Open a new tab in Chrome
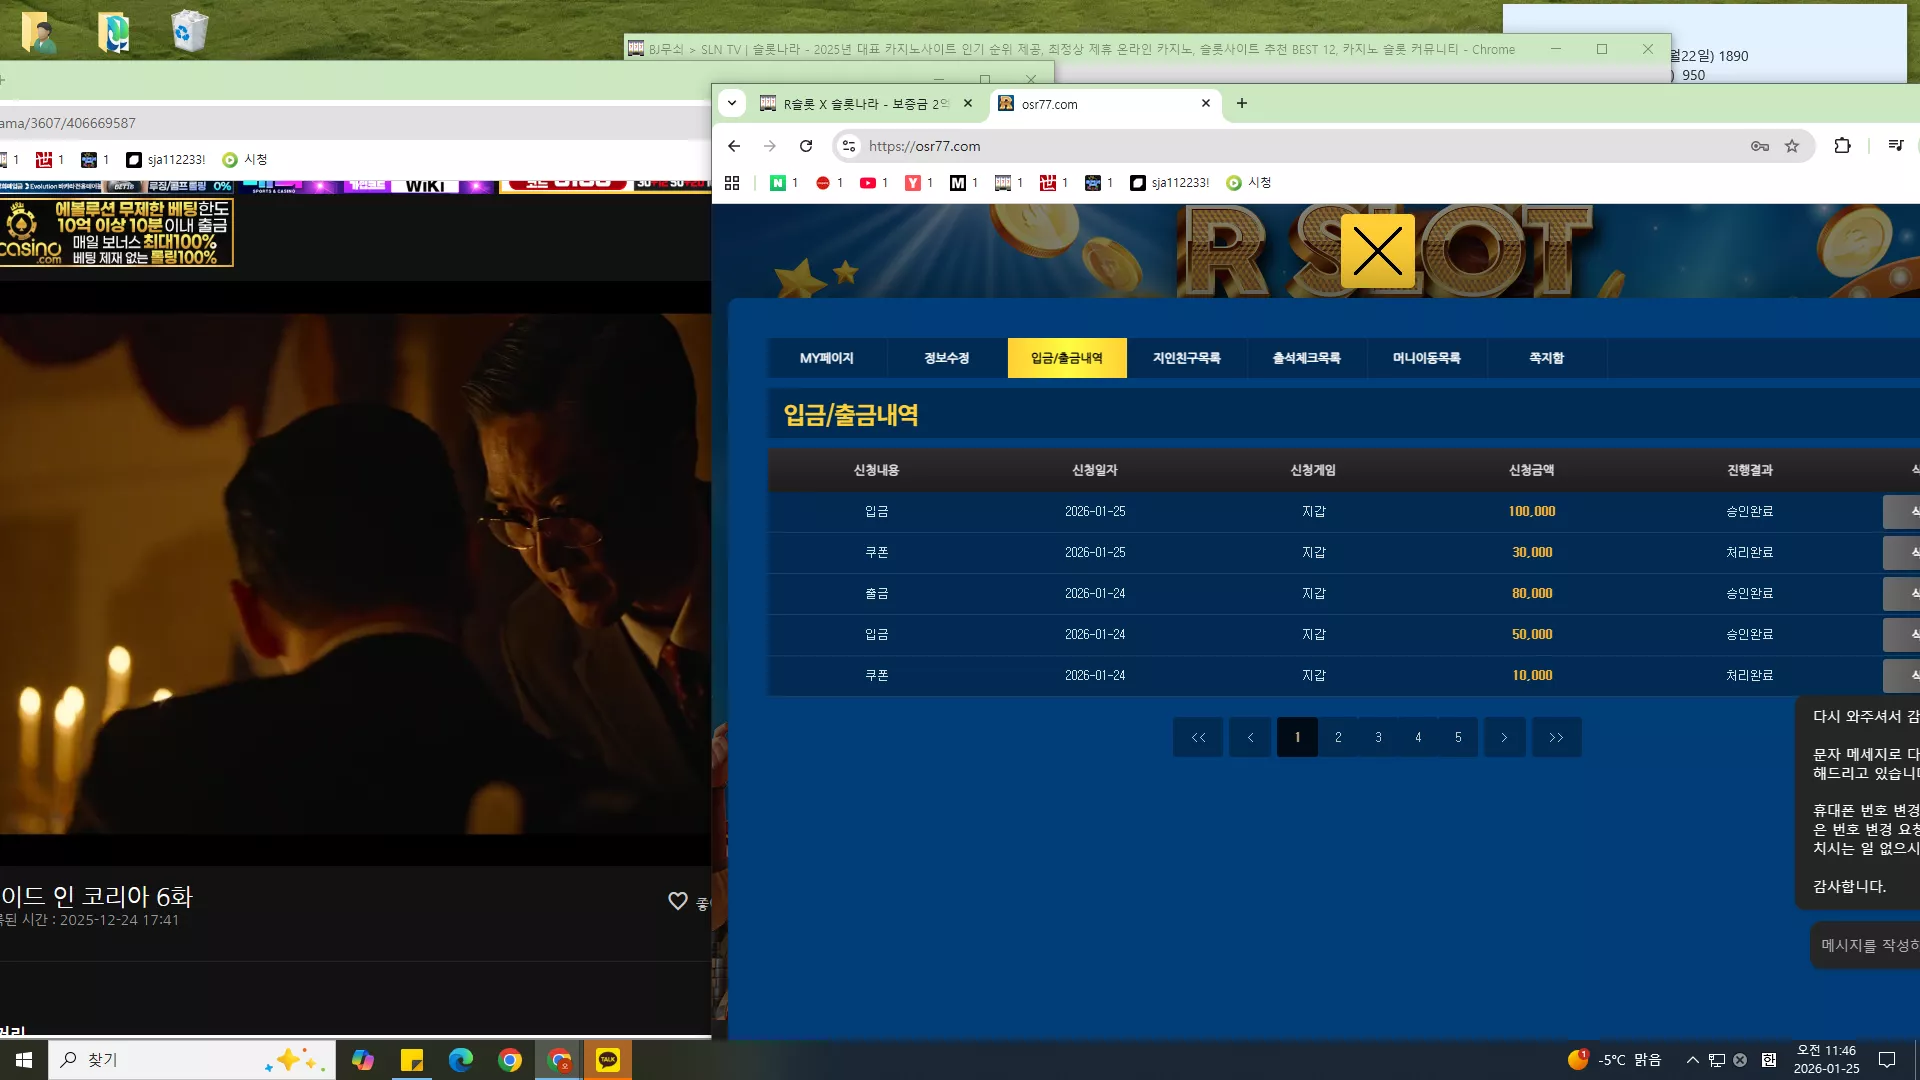Screen dimensions: 1920x1080 [1242, 103]
